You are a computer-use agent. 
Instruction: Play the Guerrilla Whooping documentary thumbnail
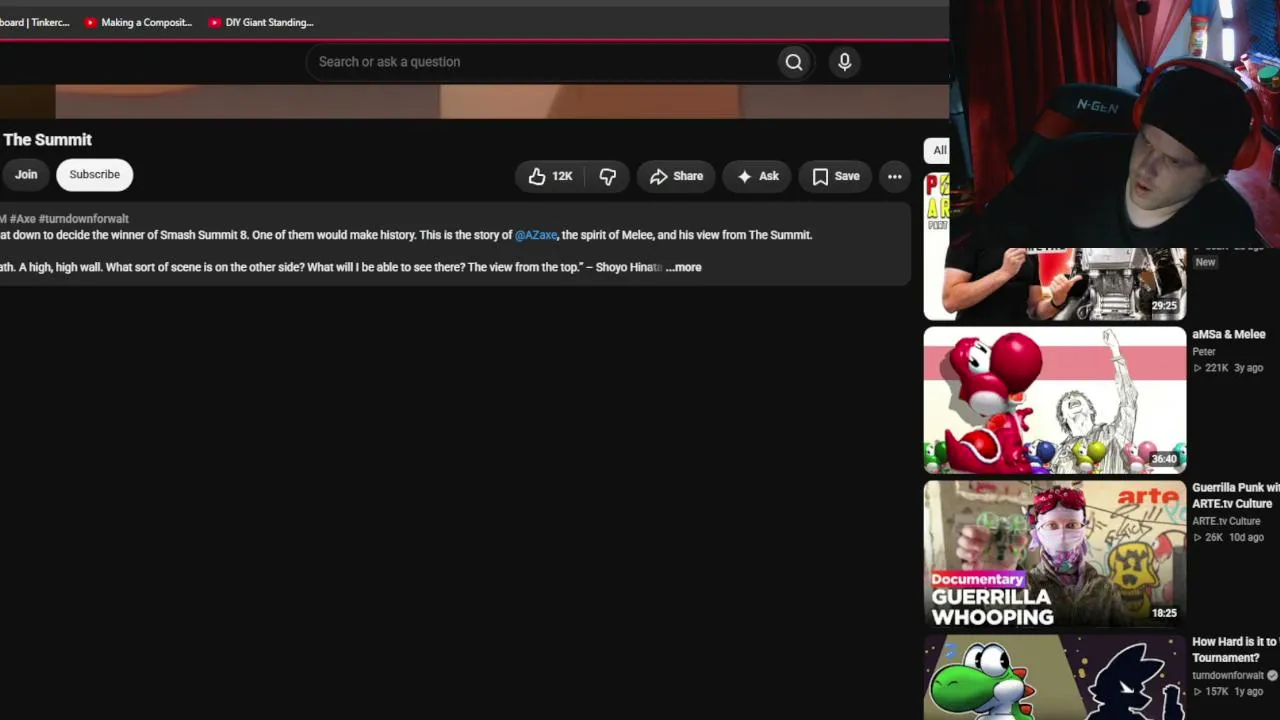click(x=1055, y=554)
